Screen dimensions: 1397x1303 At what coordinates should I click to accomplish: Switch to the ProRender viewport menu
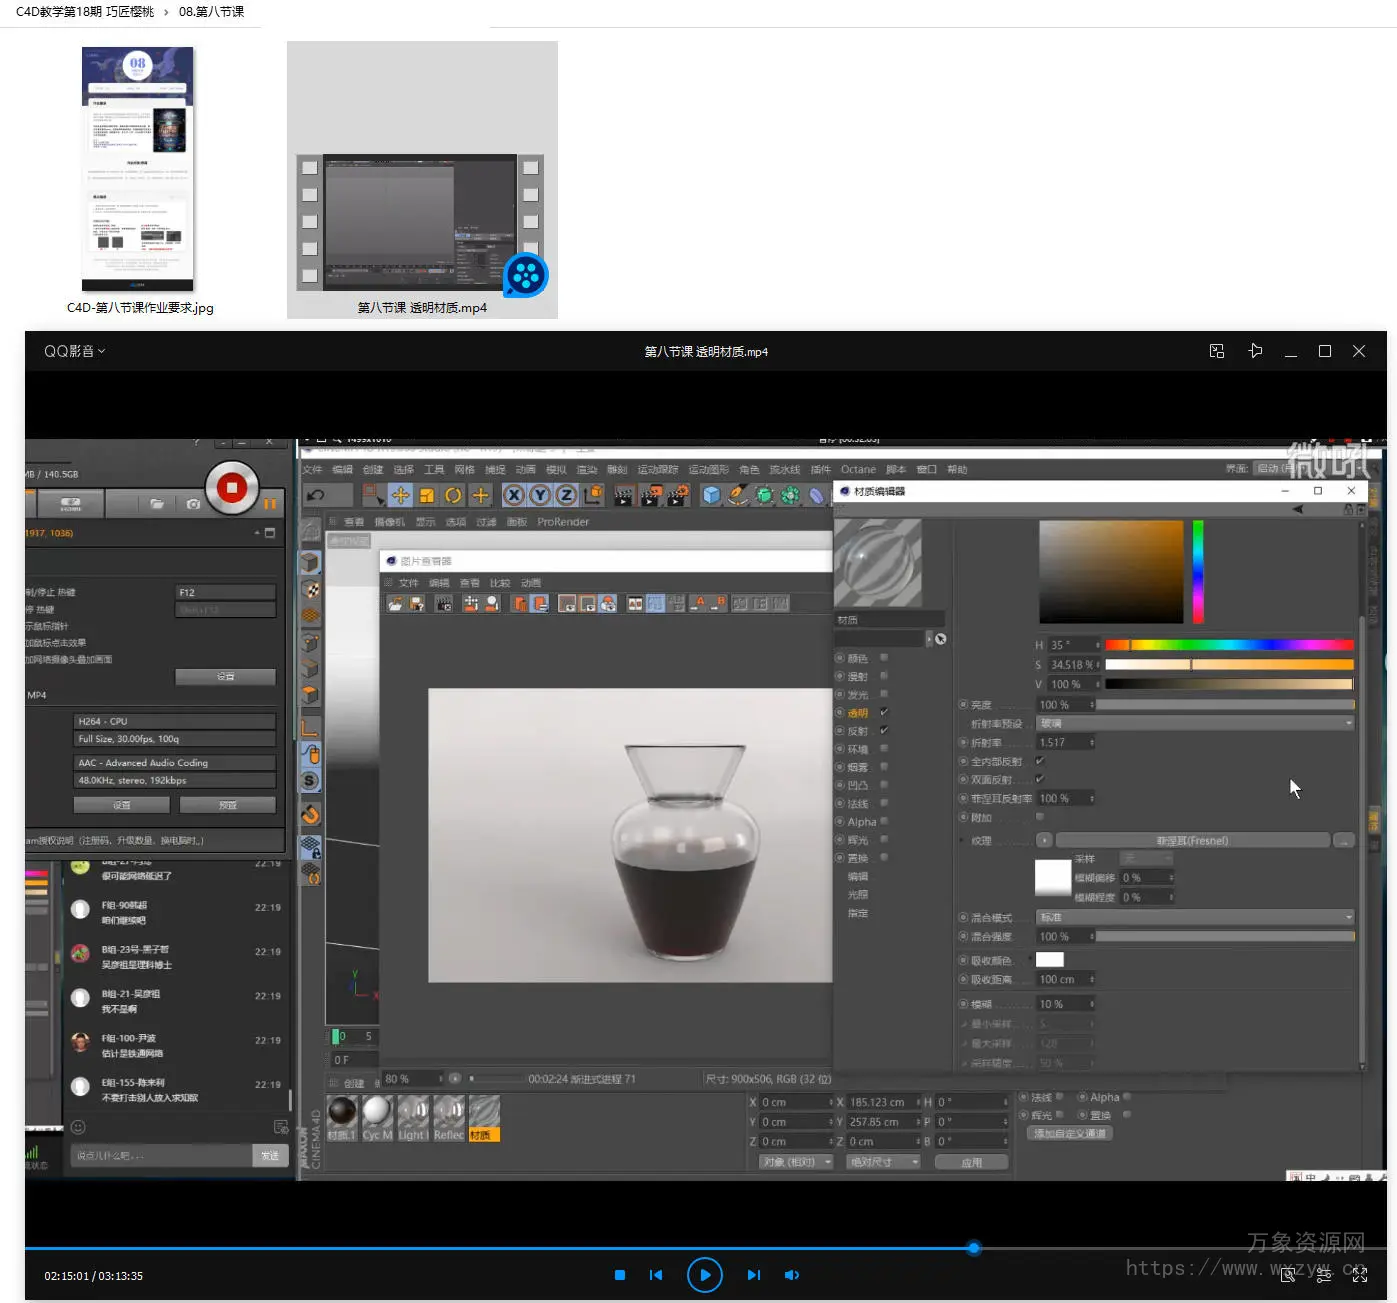[563, 522]
